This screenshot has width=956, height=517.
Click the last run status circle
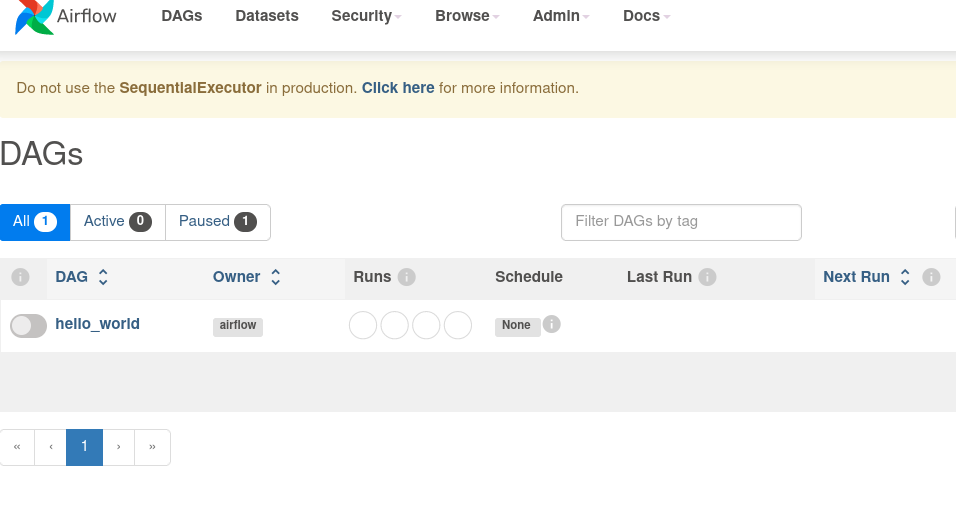tap(458, 325)
